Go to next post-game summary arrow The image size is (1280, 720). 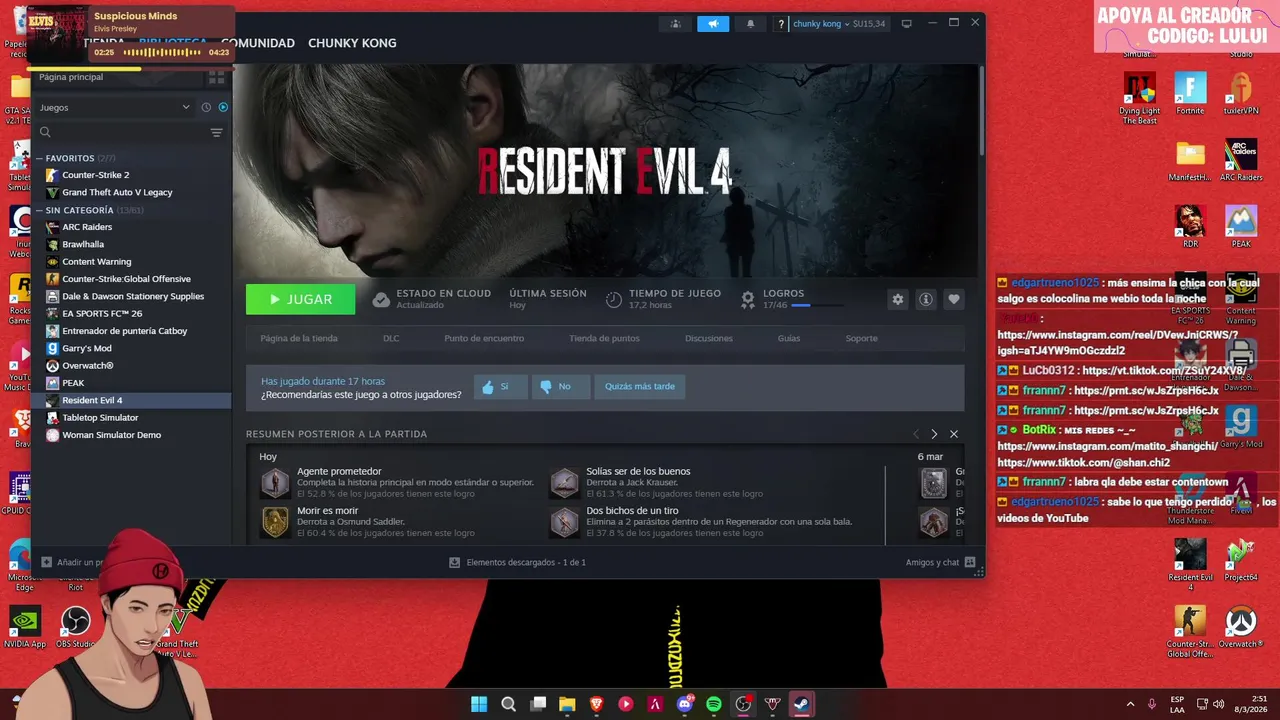coord(934,434)
